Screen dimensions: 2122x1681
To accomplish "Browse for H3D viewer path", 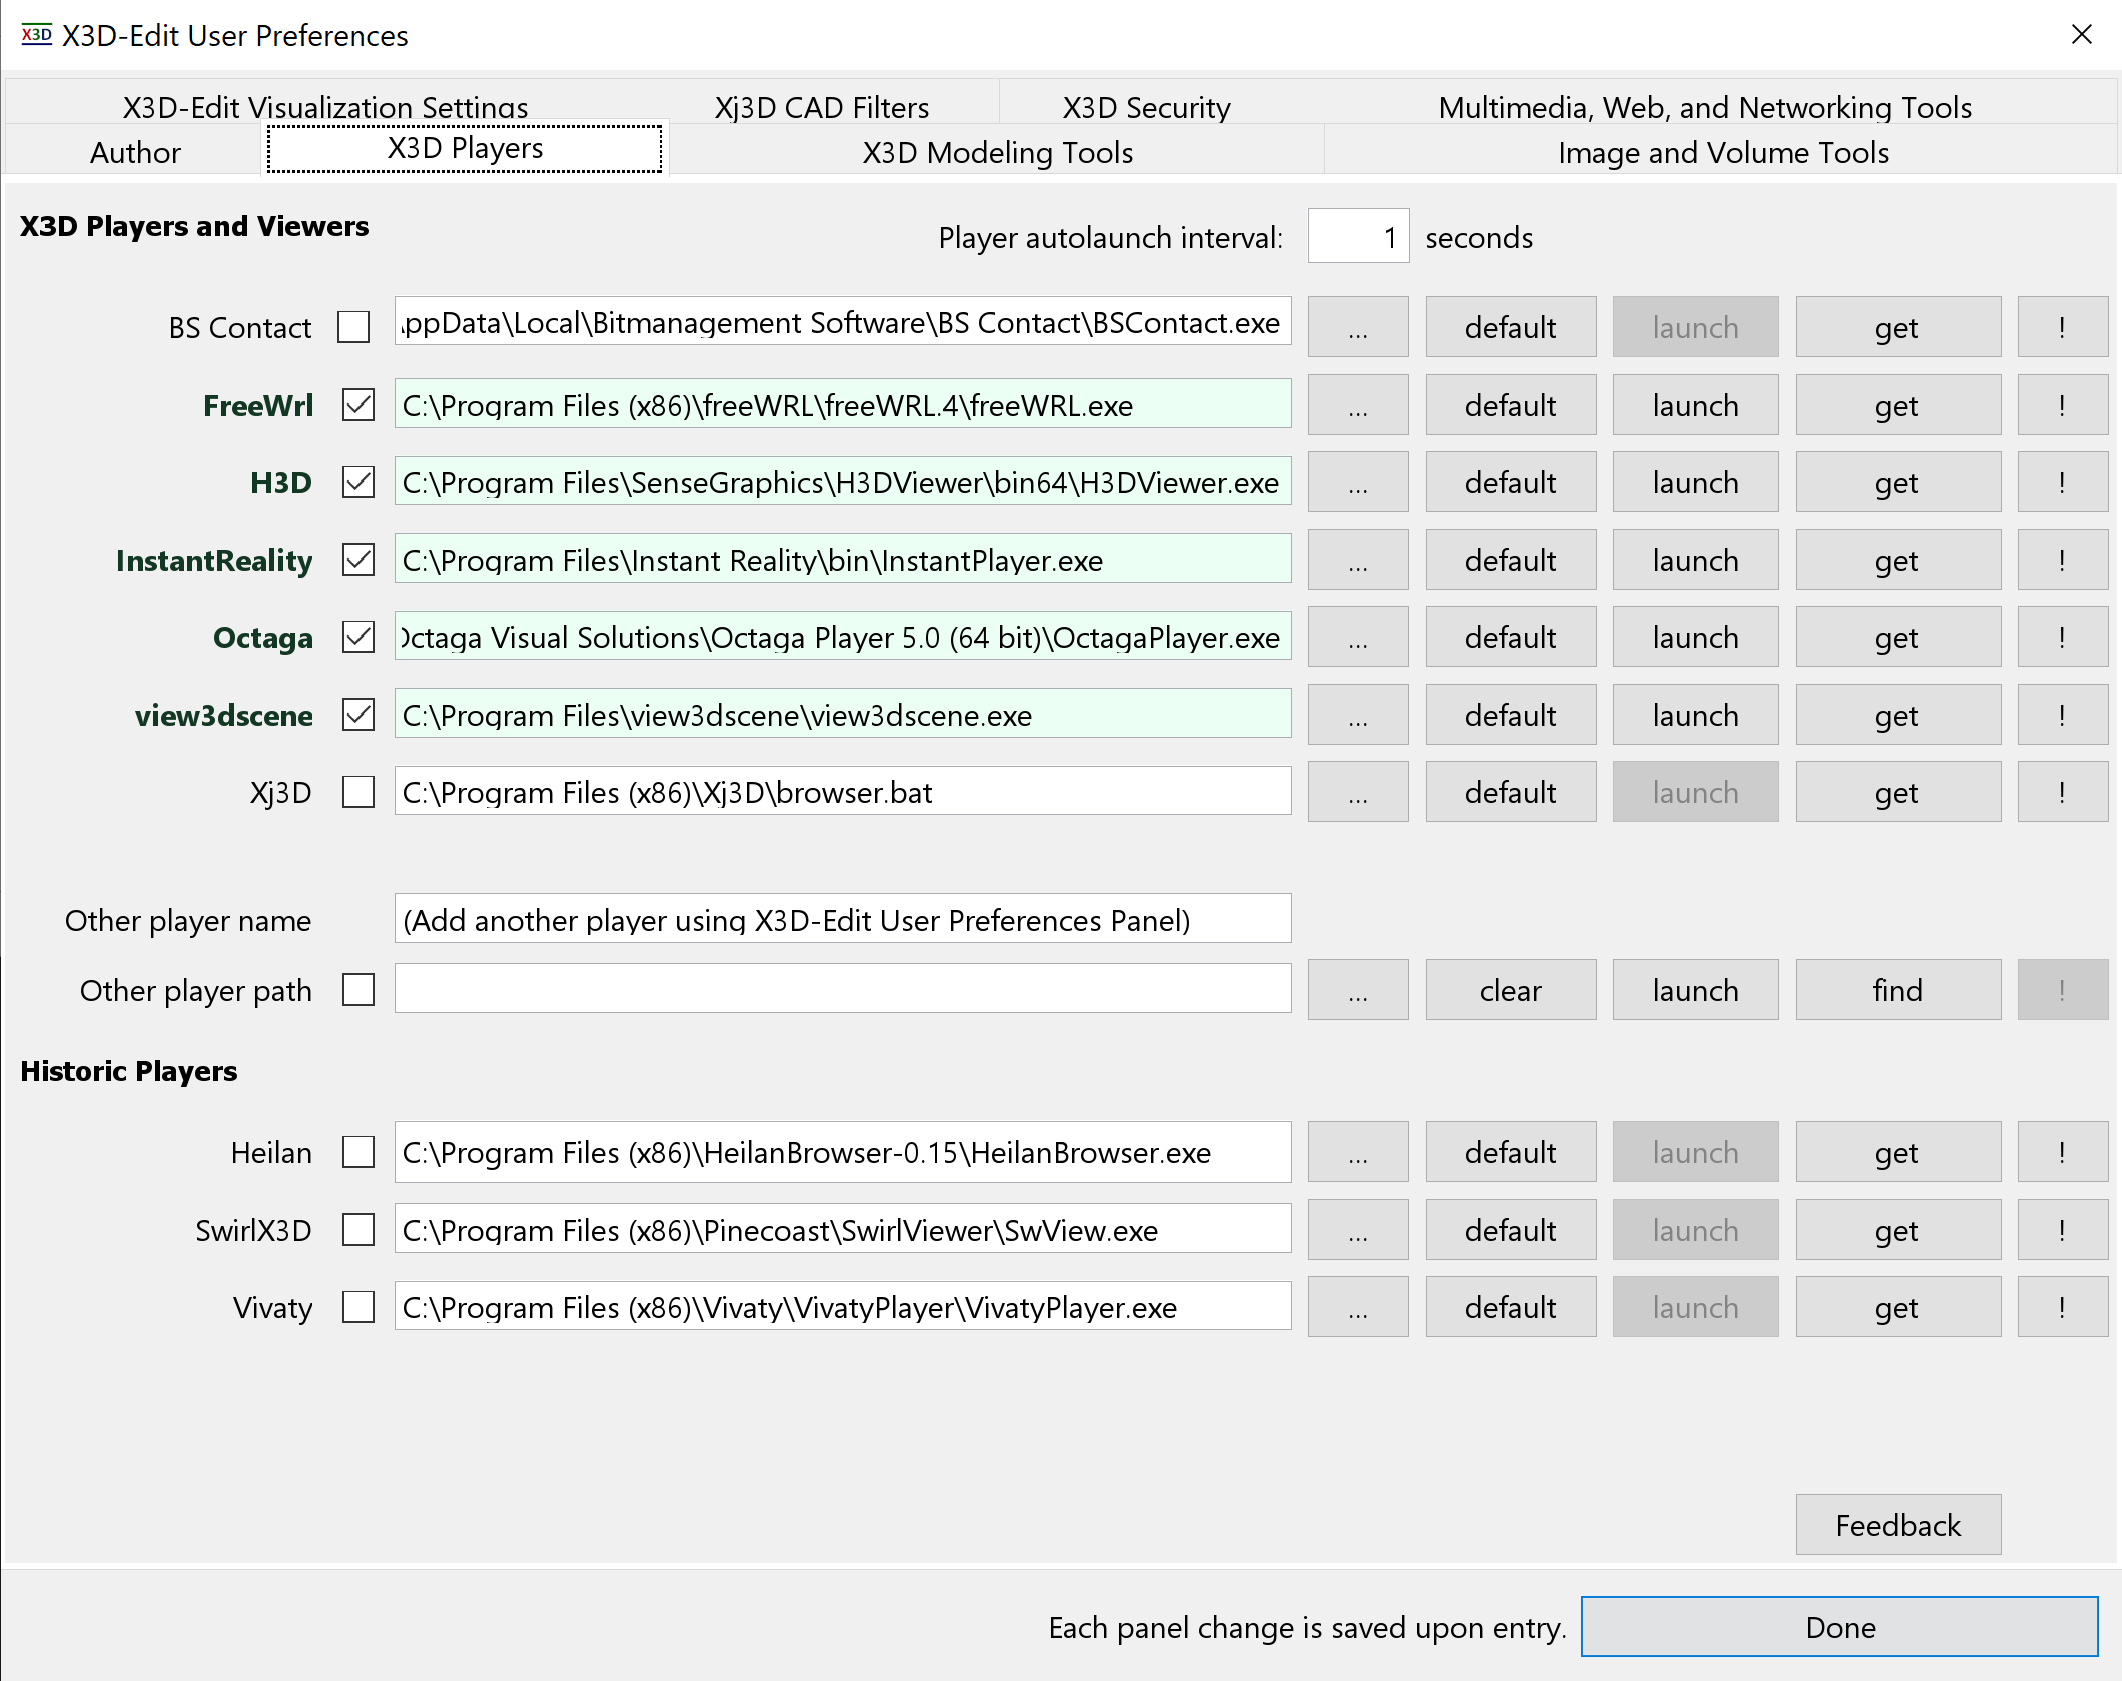I will [1358, 482].
